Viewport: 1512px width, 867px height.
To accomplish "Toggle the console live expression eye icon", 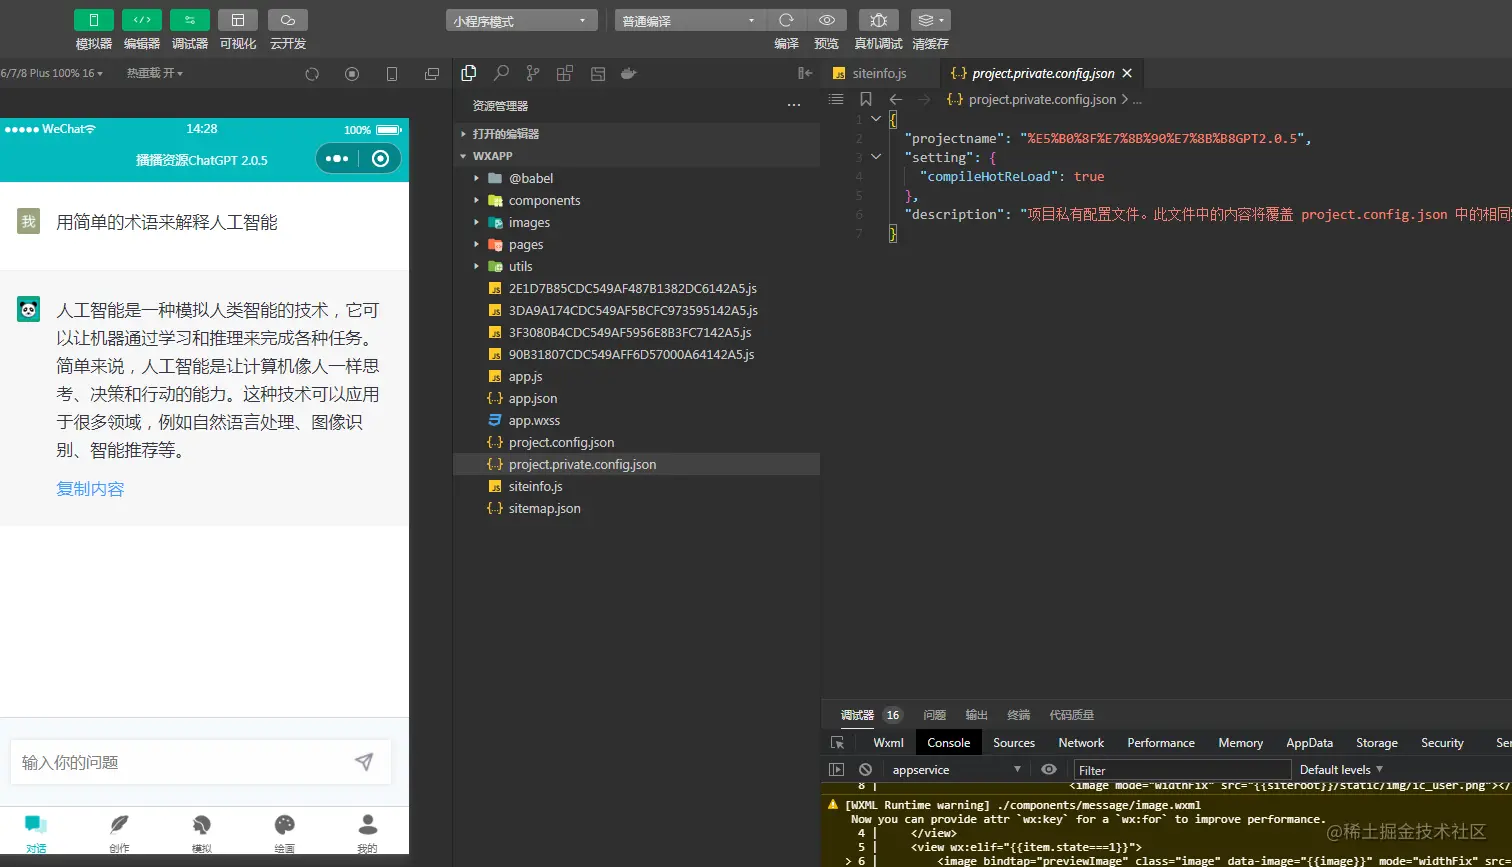I will 1049,769.
